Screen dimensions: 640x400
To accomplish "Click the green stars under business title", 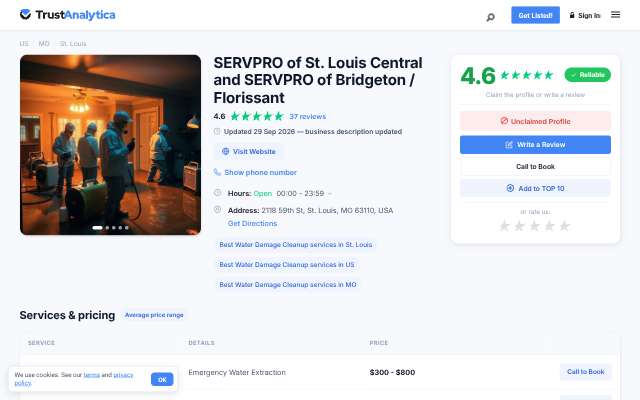I will [x=257, y=116].
